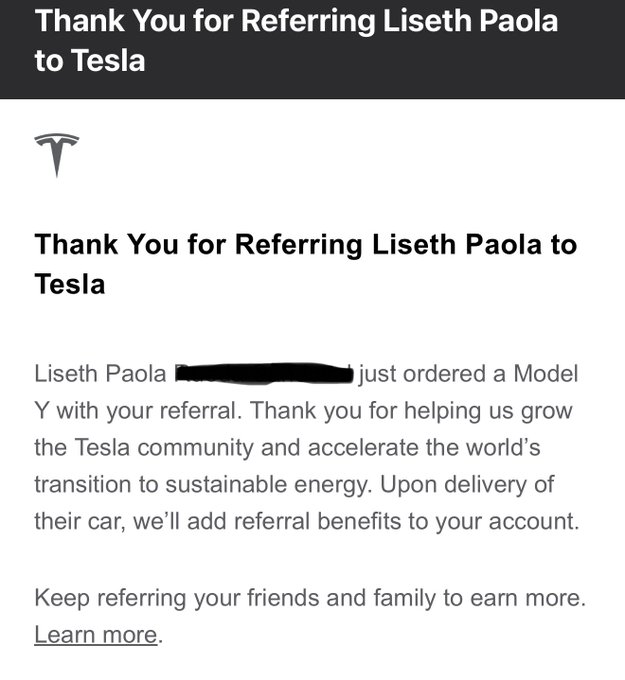Click "family to earn more" text
The height and width of the screenshot is (680, 625).
[x=479, y=598]
